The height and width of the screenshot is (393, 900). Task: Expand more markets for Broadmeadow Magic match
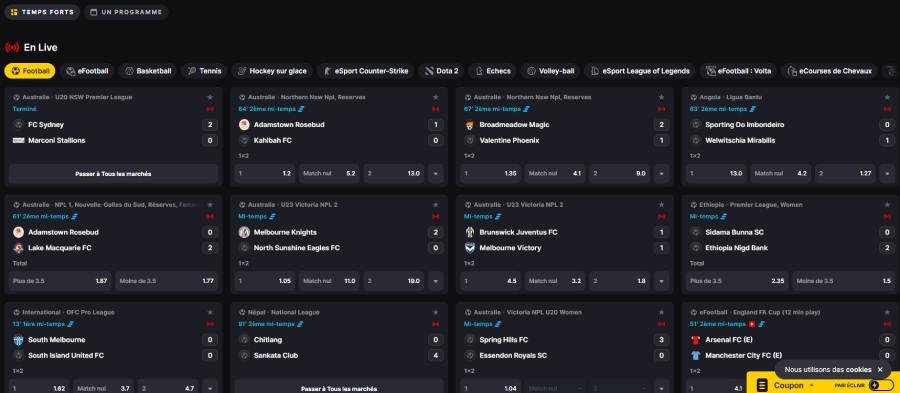tap(661, 173)
